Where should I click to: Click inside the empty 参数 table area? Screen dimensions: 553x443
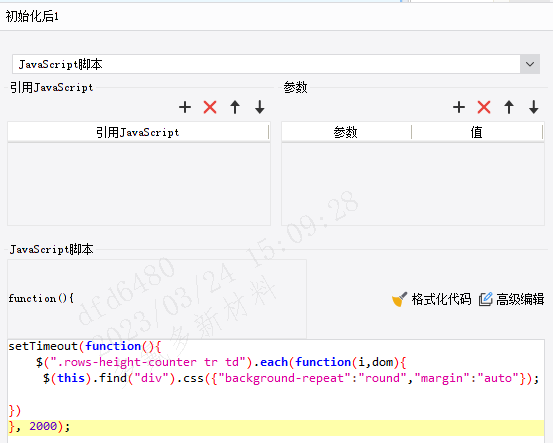(413, 184)
